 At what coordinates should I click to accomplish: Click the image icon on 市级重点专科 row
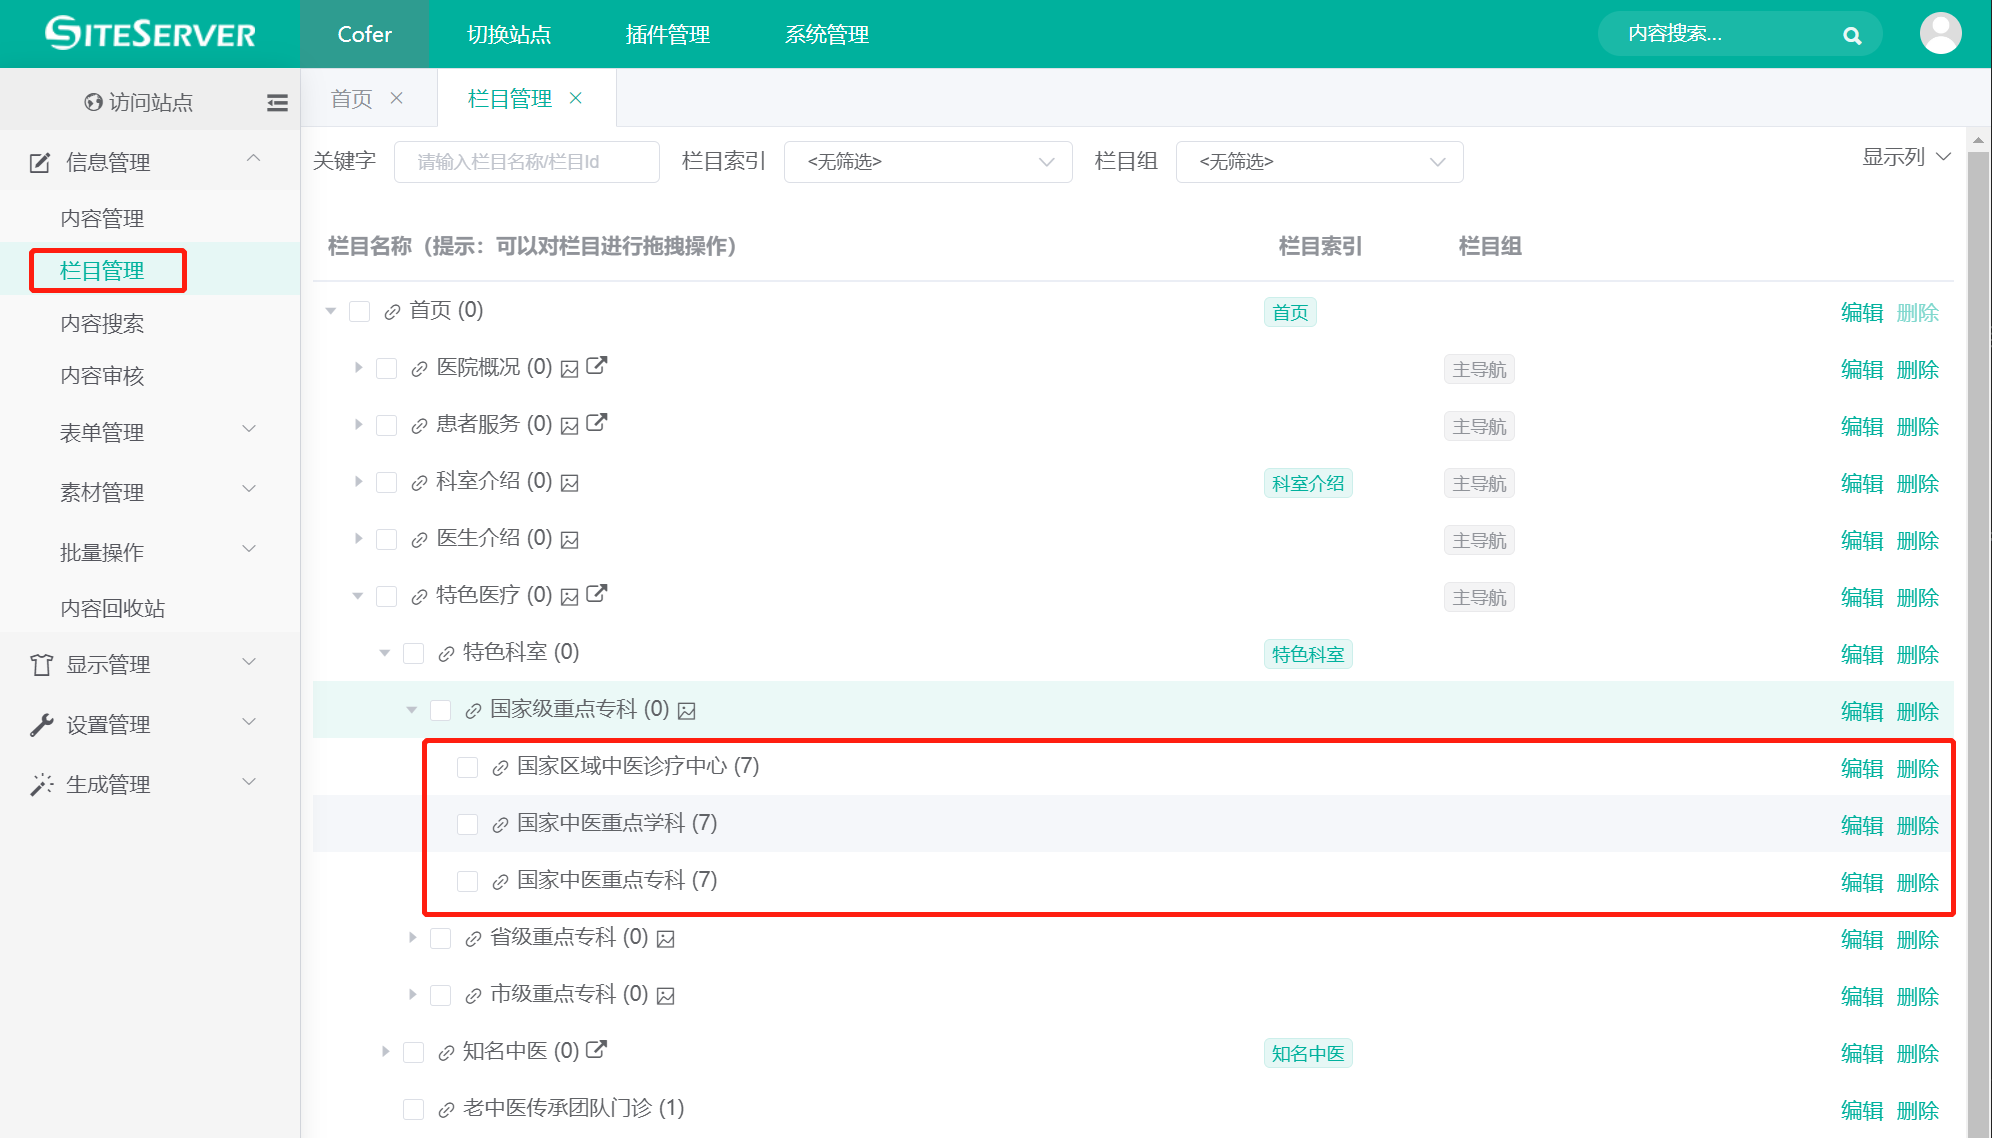click(x=666, y=996)
